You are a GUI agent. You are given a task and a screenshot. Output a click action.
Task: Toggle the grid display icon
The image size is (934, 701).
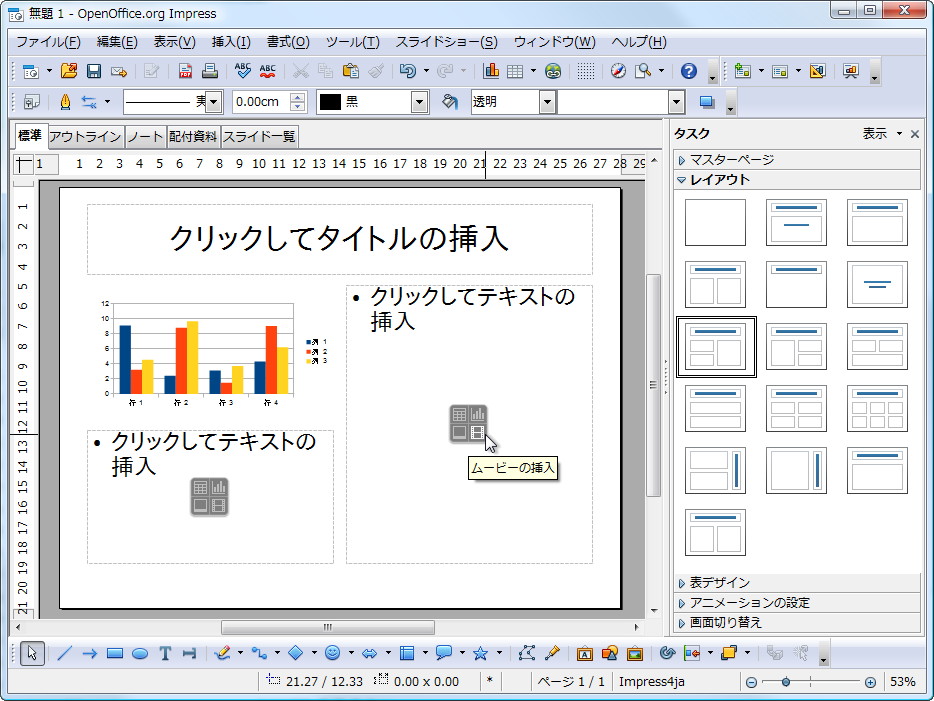pyautogui.click(x=588, y=71)
